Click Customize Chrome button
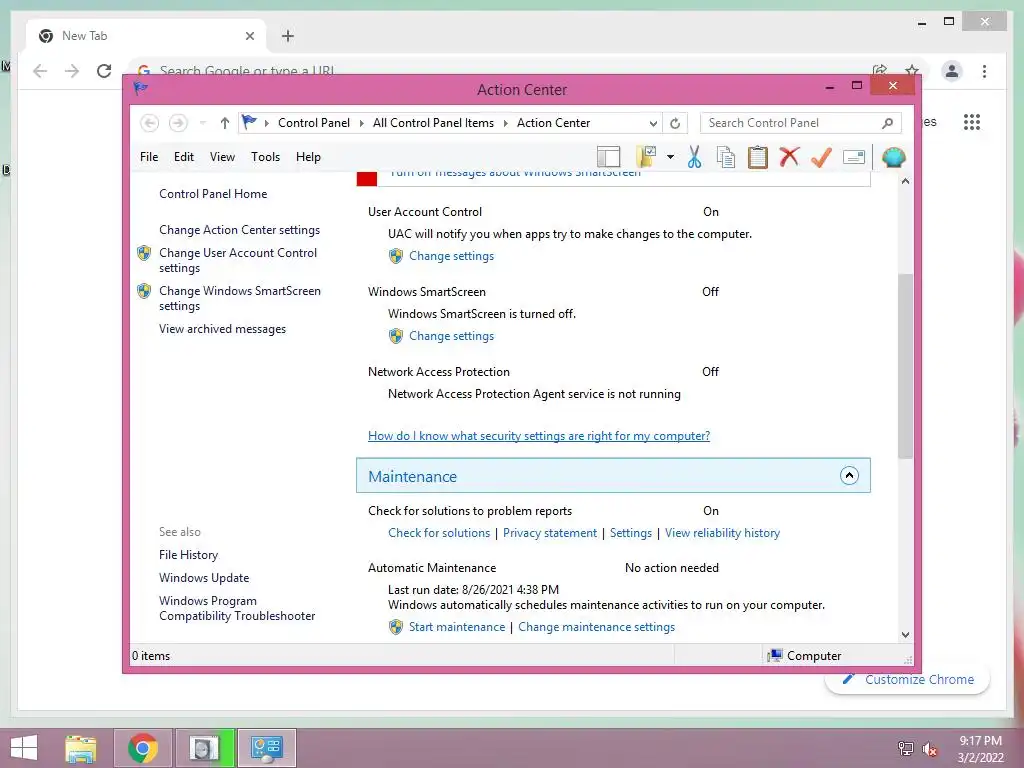The width and height of the screenshot is (1024, 768). [x=908, y=679]
